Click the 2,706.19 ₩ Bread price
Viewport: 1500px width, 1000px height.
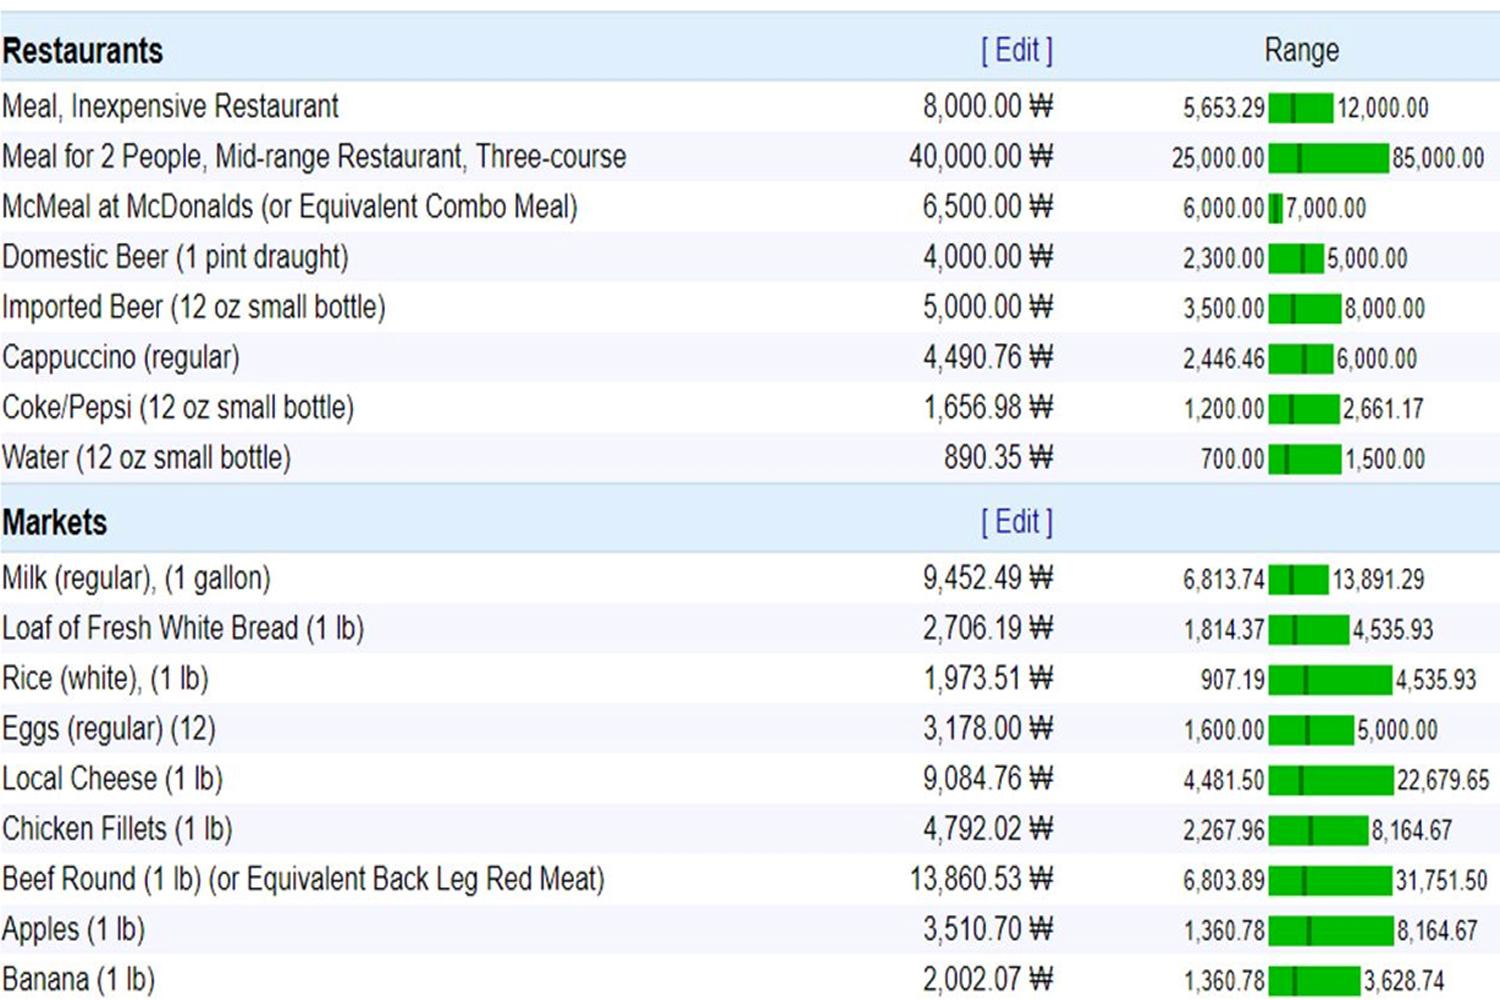coord(988,628)
